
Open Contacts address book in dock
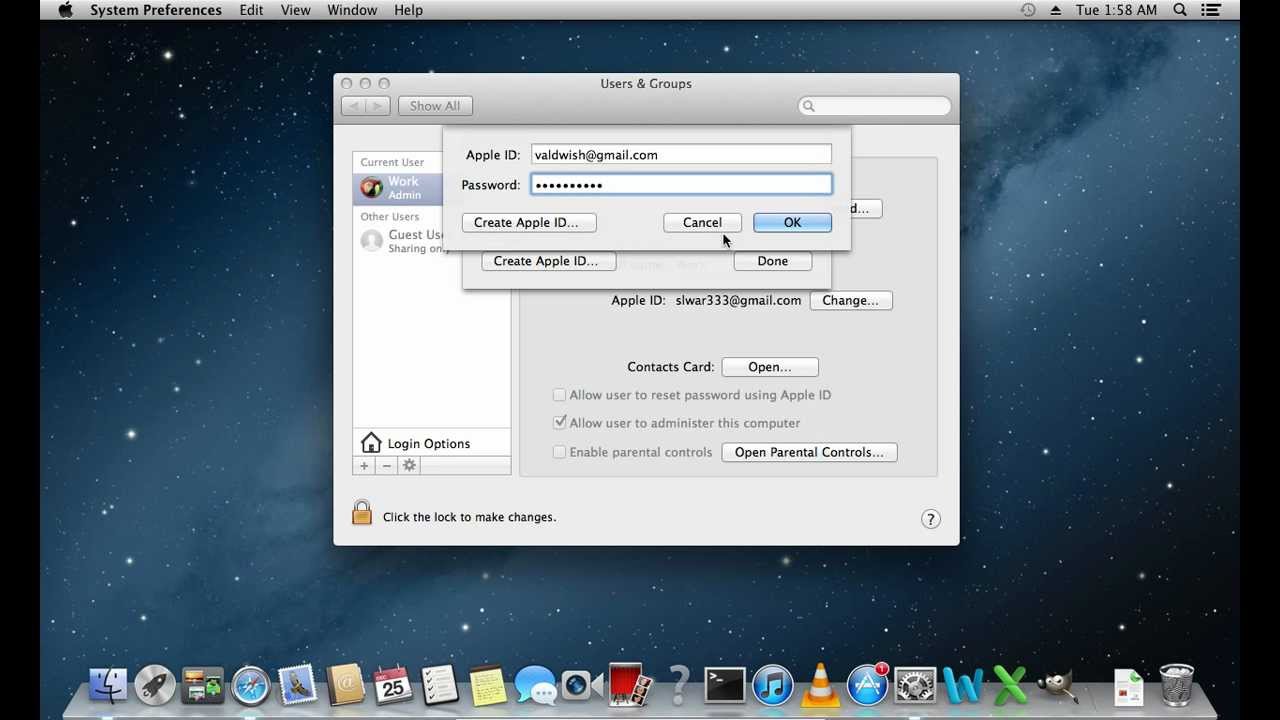pyautogui.click(x=346, y=686)
